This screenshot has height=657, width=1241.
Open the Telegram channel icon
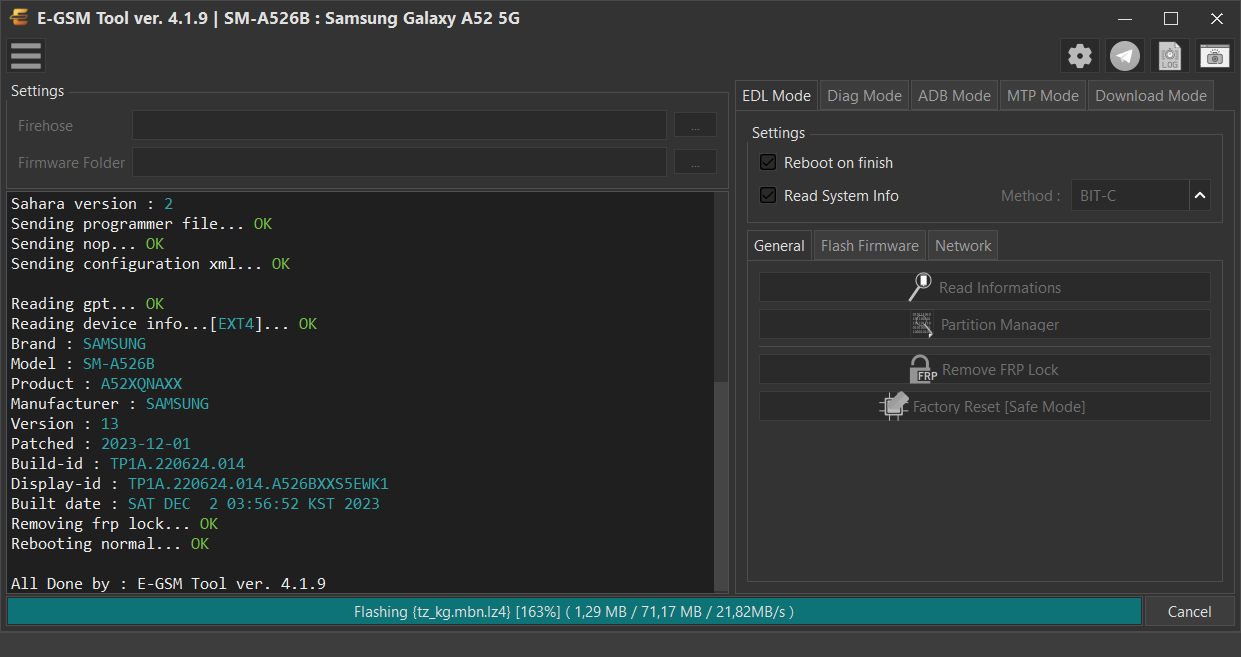1125,56
